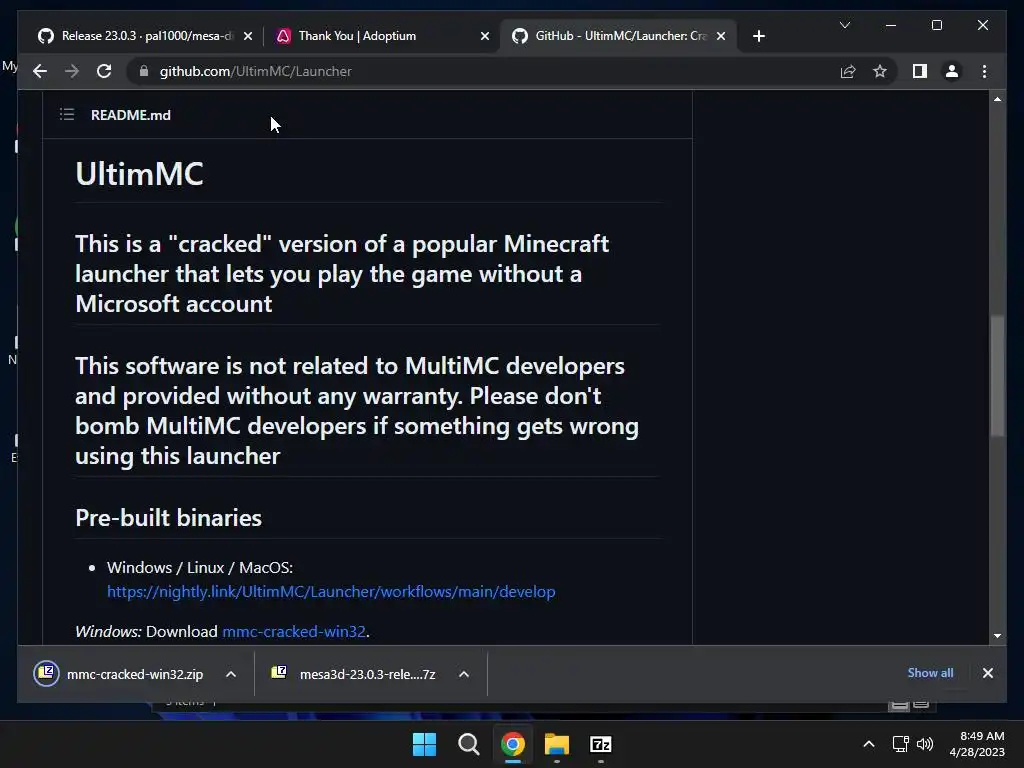Switch to the Thank You Adoptium tab
This screenshot has width=1024, height=768.
(382, 36)
